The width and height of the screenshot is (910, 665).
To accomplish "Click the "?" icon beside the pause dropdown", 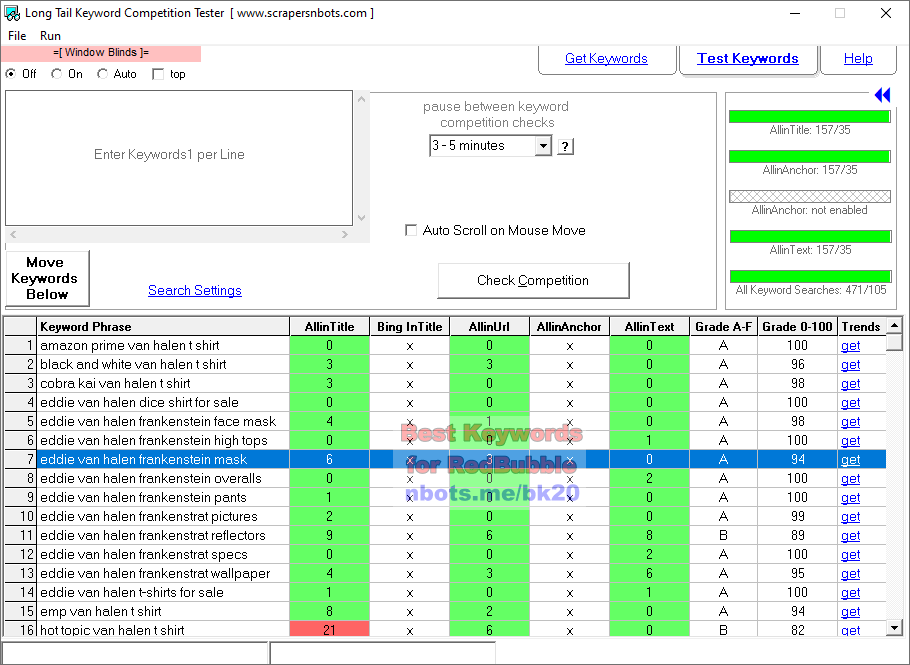I will tap(565, 146).
